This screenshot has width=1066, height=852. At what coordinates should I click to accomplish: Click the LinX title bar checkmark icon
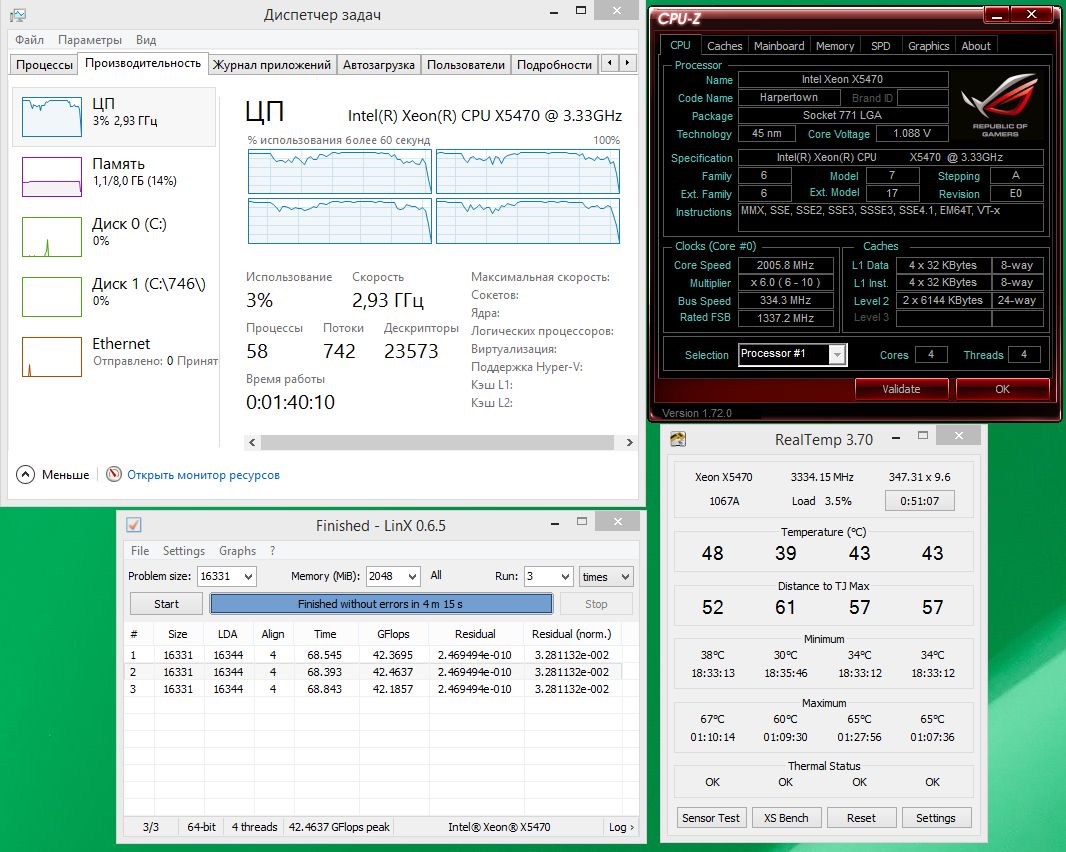click(134, 525)
